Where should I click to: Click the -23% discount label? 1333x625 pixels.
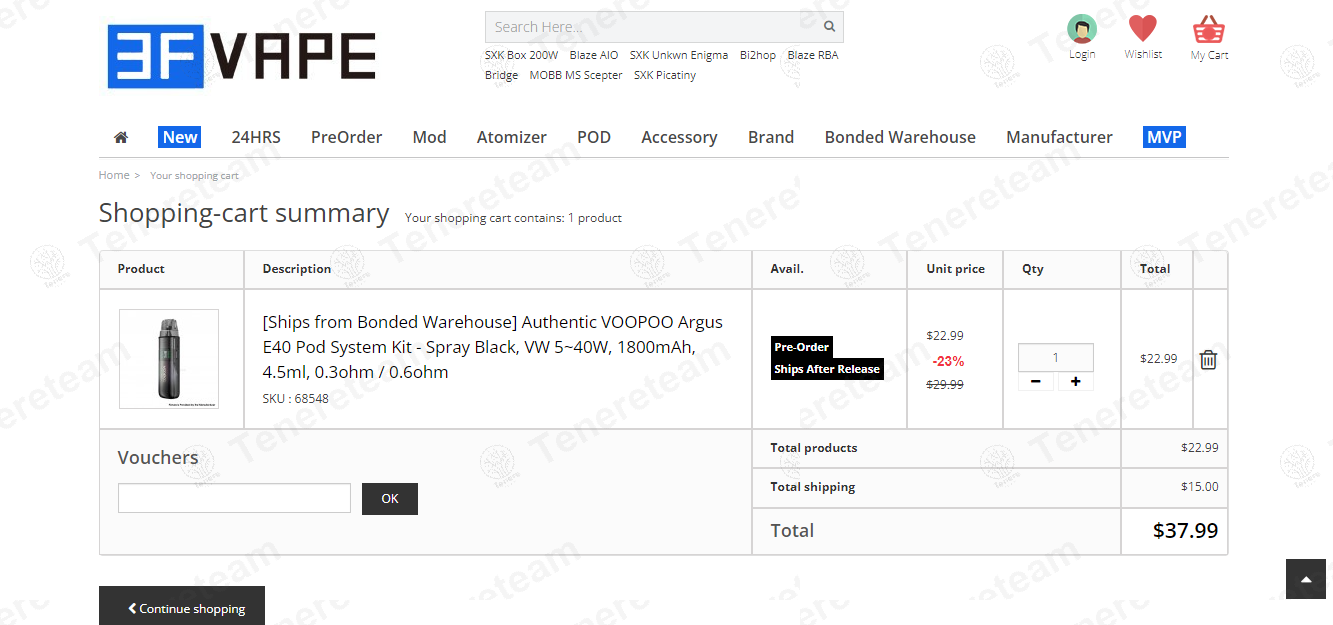tap(948, 361)
